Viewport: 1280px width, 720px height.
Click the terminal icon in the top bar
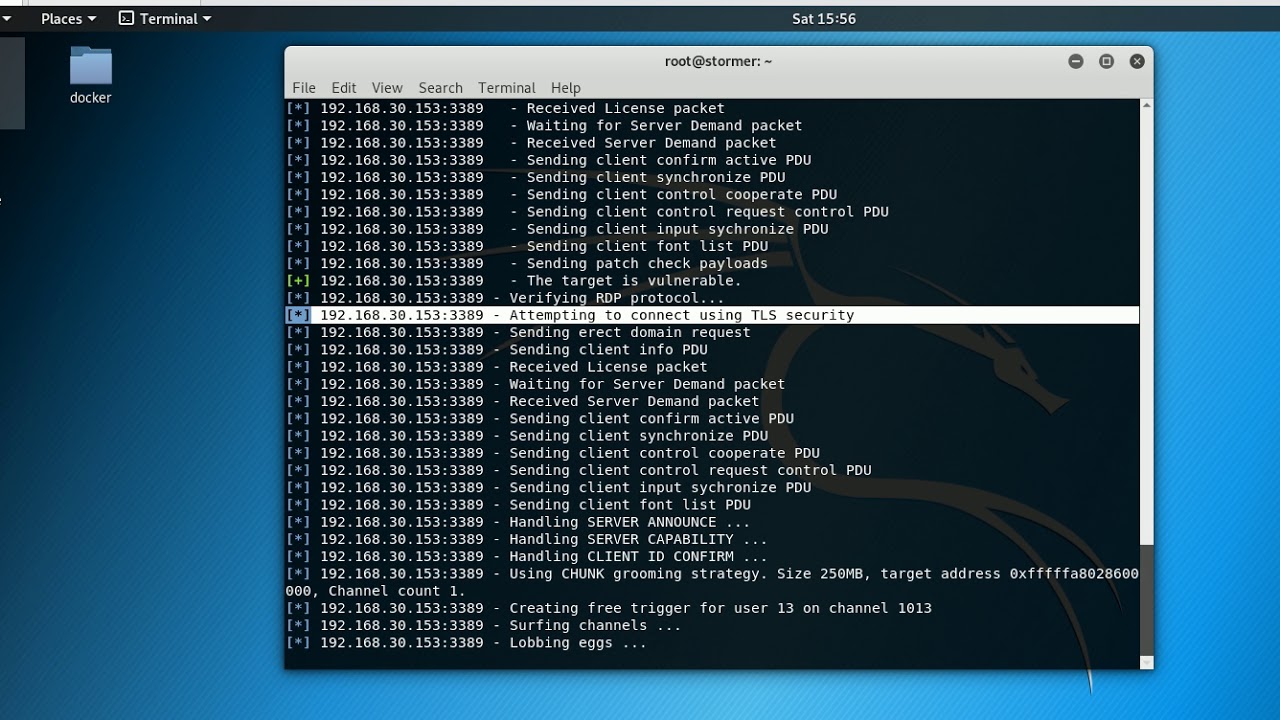[126, 18]
